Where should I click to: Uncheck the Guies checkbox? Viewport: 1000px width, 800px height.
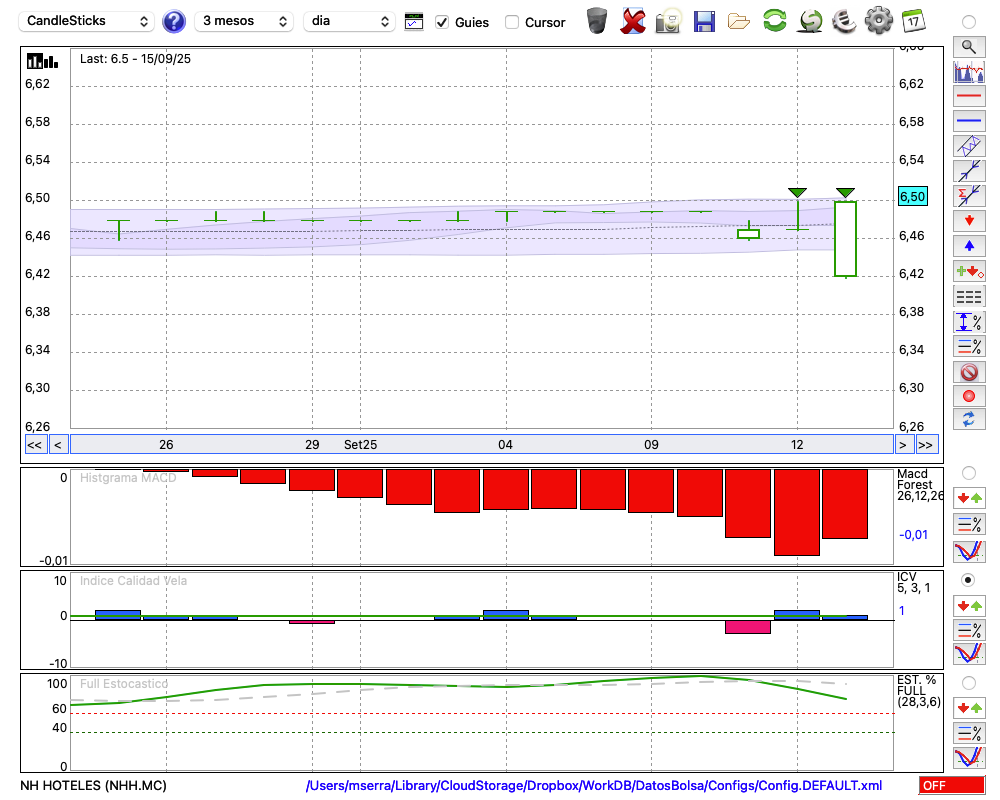click(442, 22)
